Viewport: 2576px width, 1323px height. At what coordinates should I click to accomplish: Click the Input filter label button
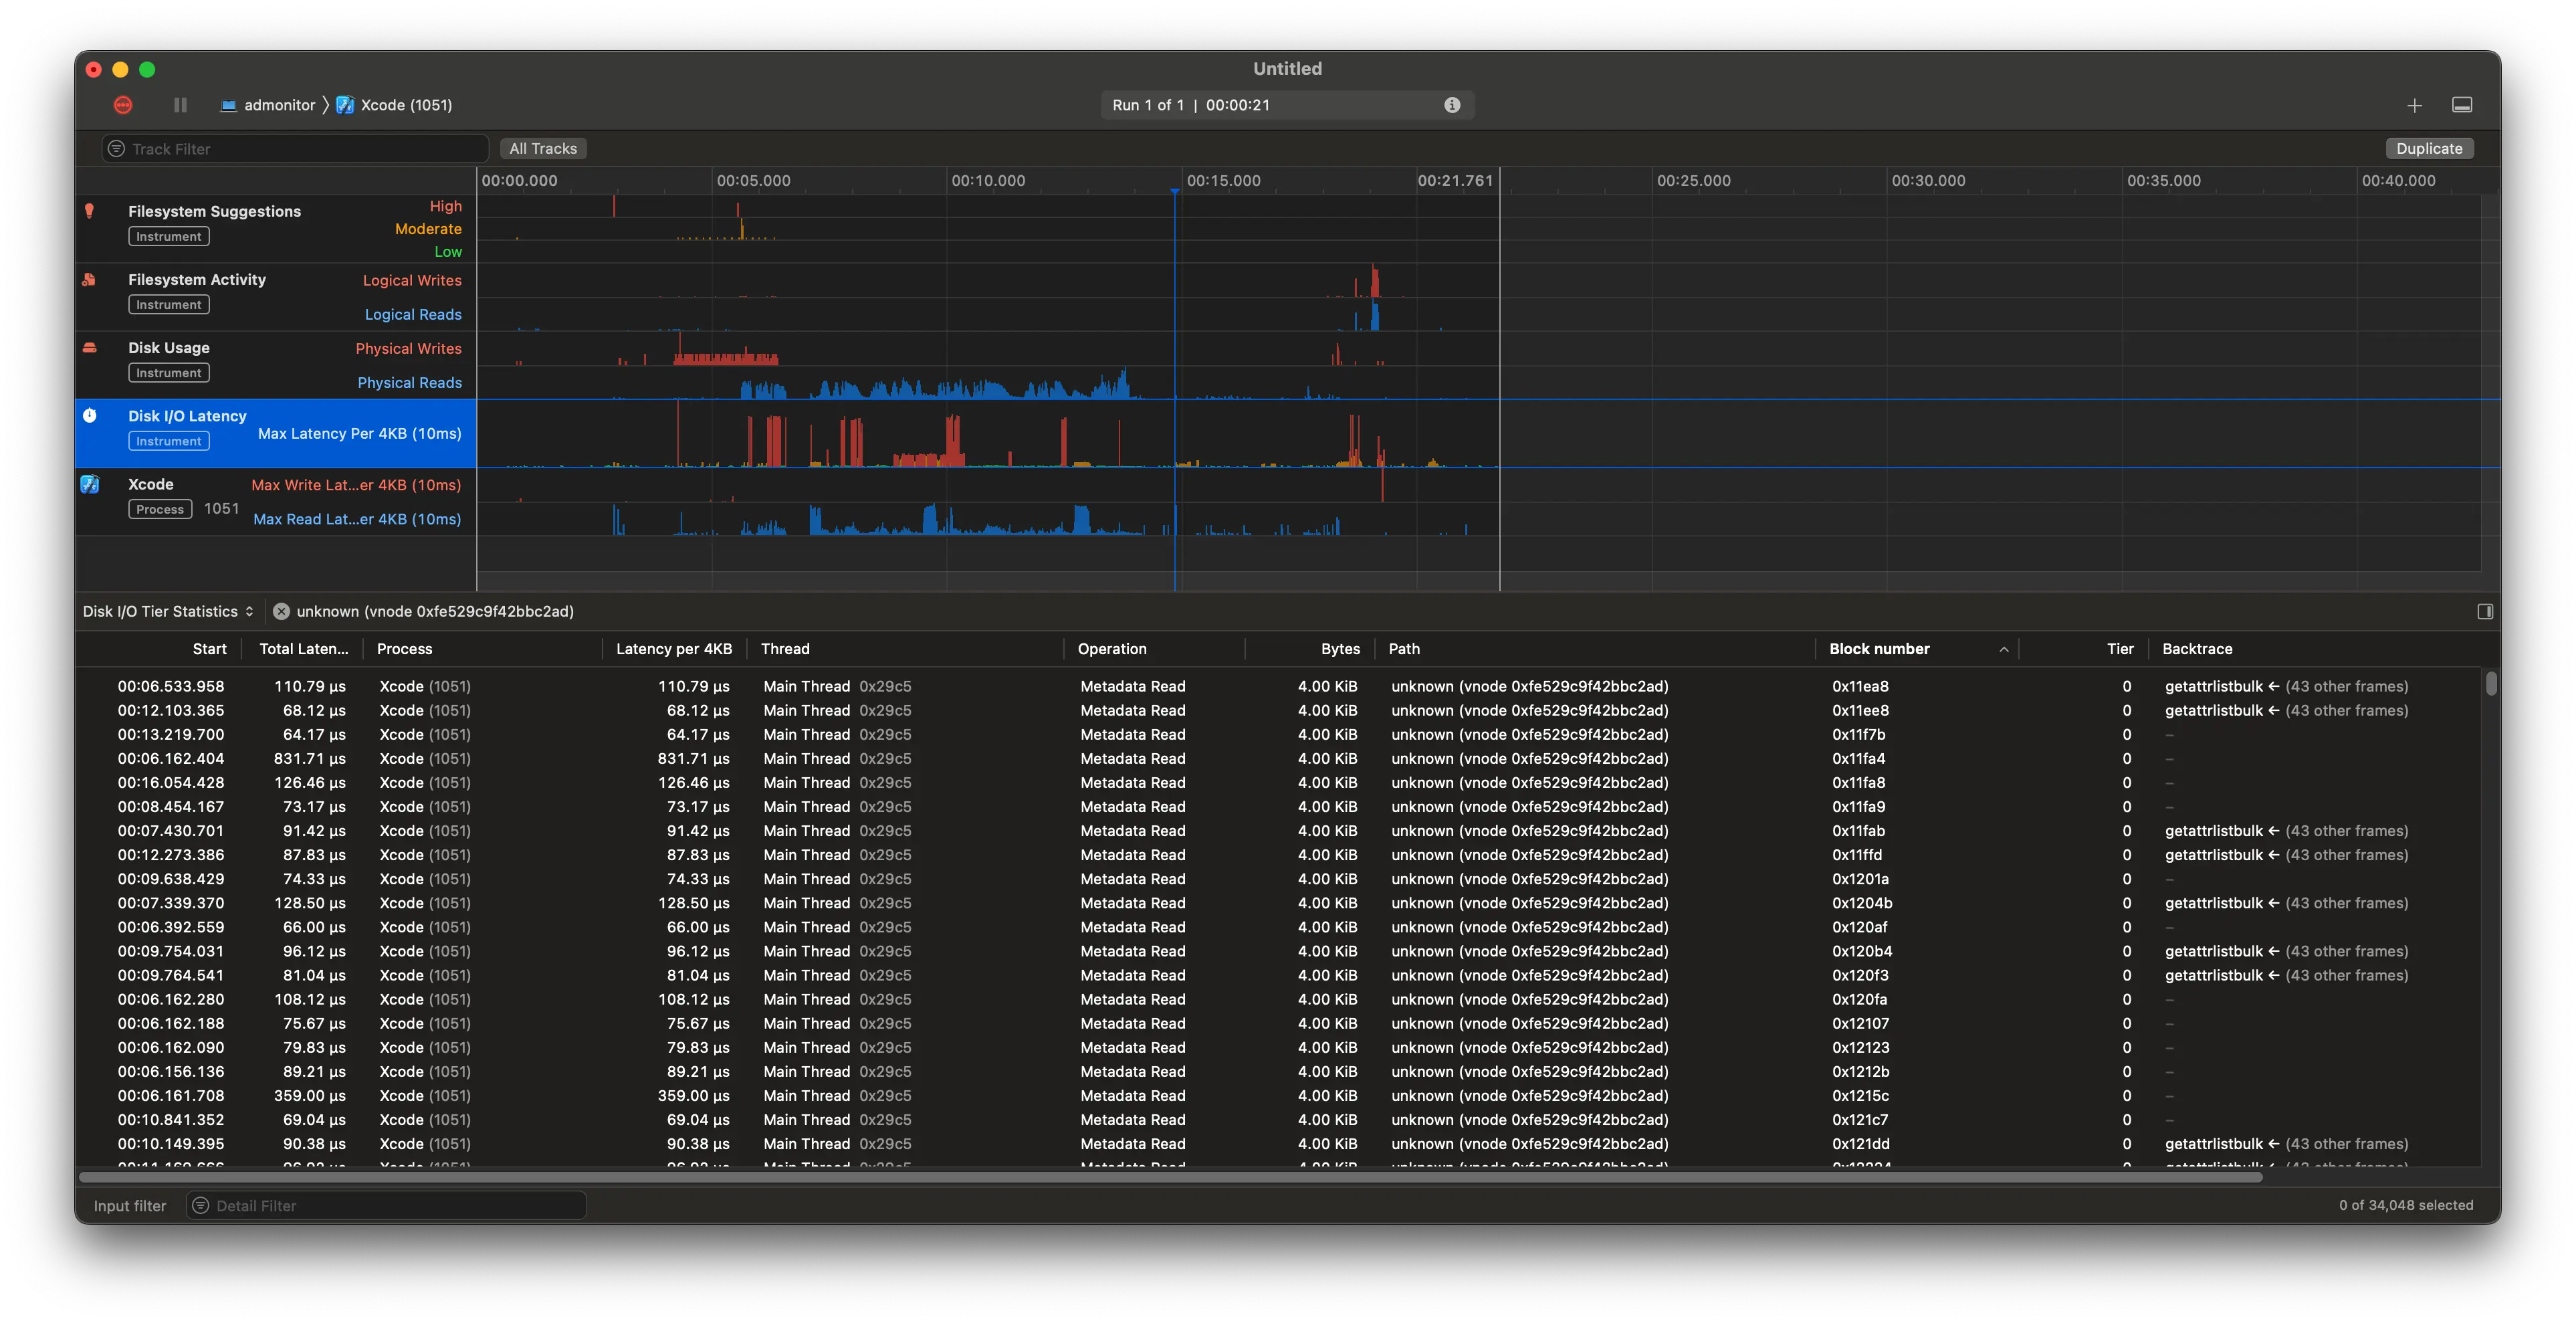[x=130, y=1206]
